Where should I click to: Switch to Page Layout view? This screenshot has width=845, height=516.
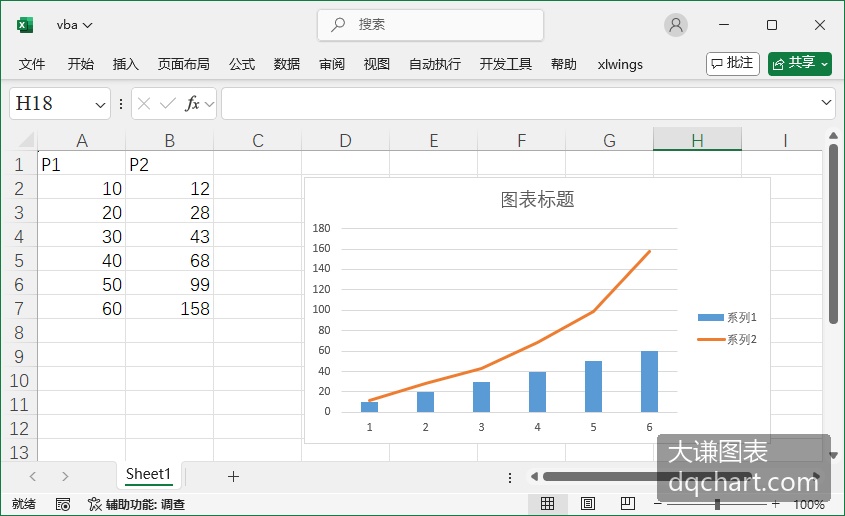click(587, 504)
